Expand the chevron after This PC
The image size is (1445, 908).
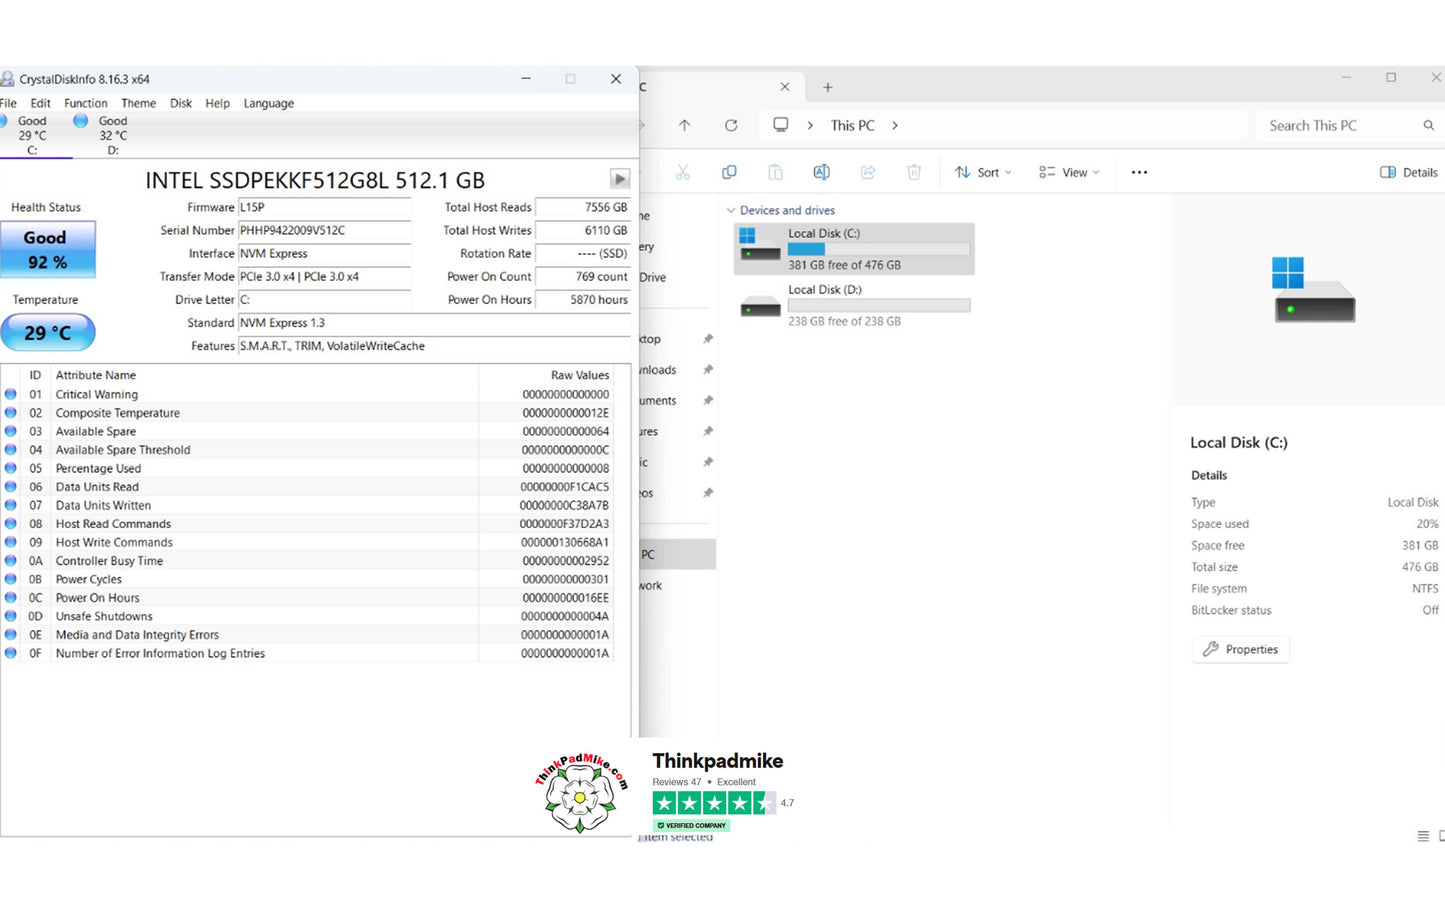coord(895,125)
